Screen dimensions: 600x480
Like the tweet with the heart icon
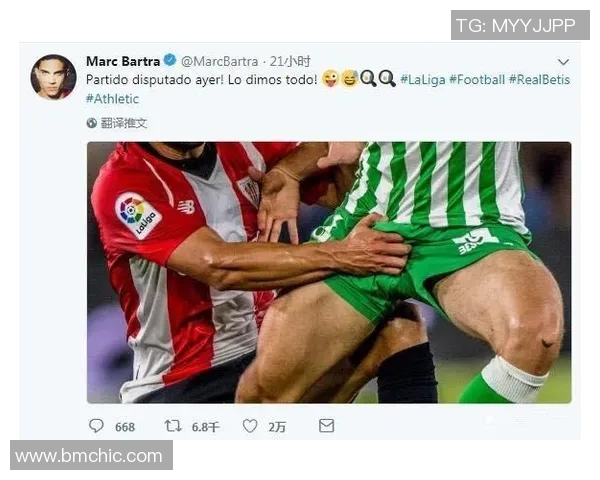click(250, 426)
